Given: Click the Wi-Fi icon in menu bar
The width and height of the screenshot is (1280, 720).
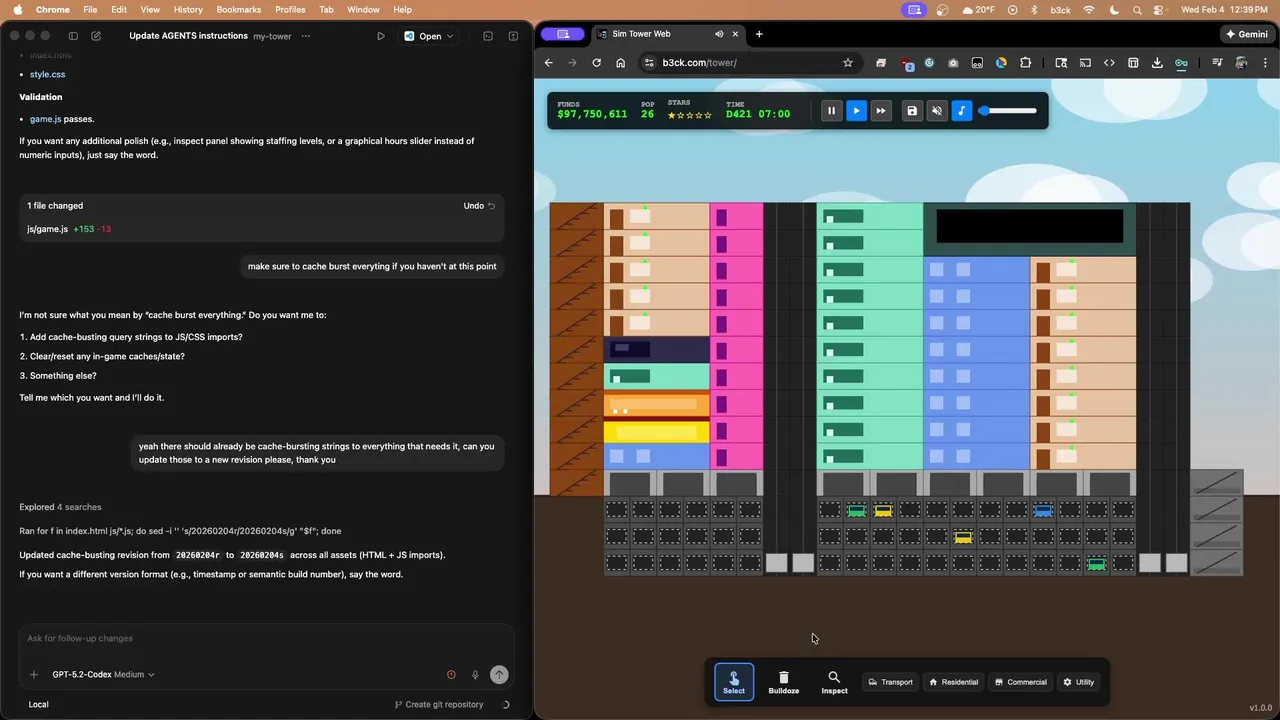Looking at the screenshot, I should pos(1088,9).
